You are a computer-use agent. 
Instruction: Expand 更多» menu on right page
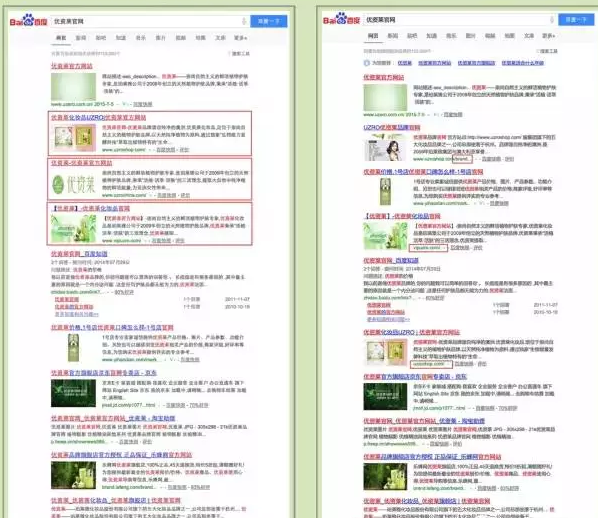tap(548, 36)
